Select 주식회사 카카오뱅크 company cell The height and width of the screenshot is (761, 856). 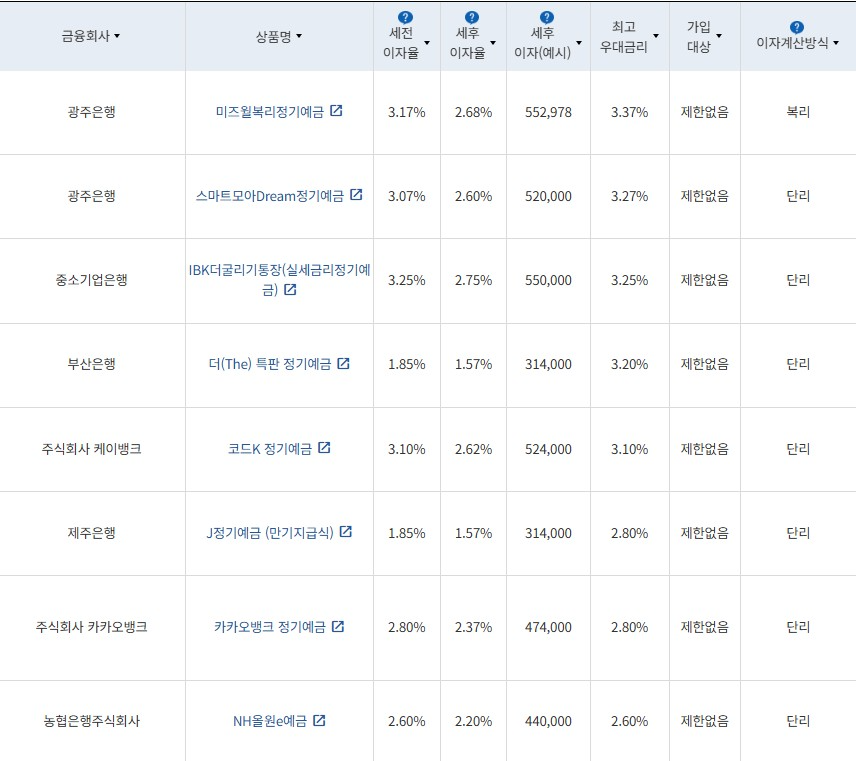pyautogui.click(x=92, y=627)
